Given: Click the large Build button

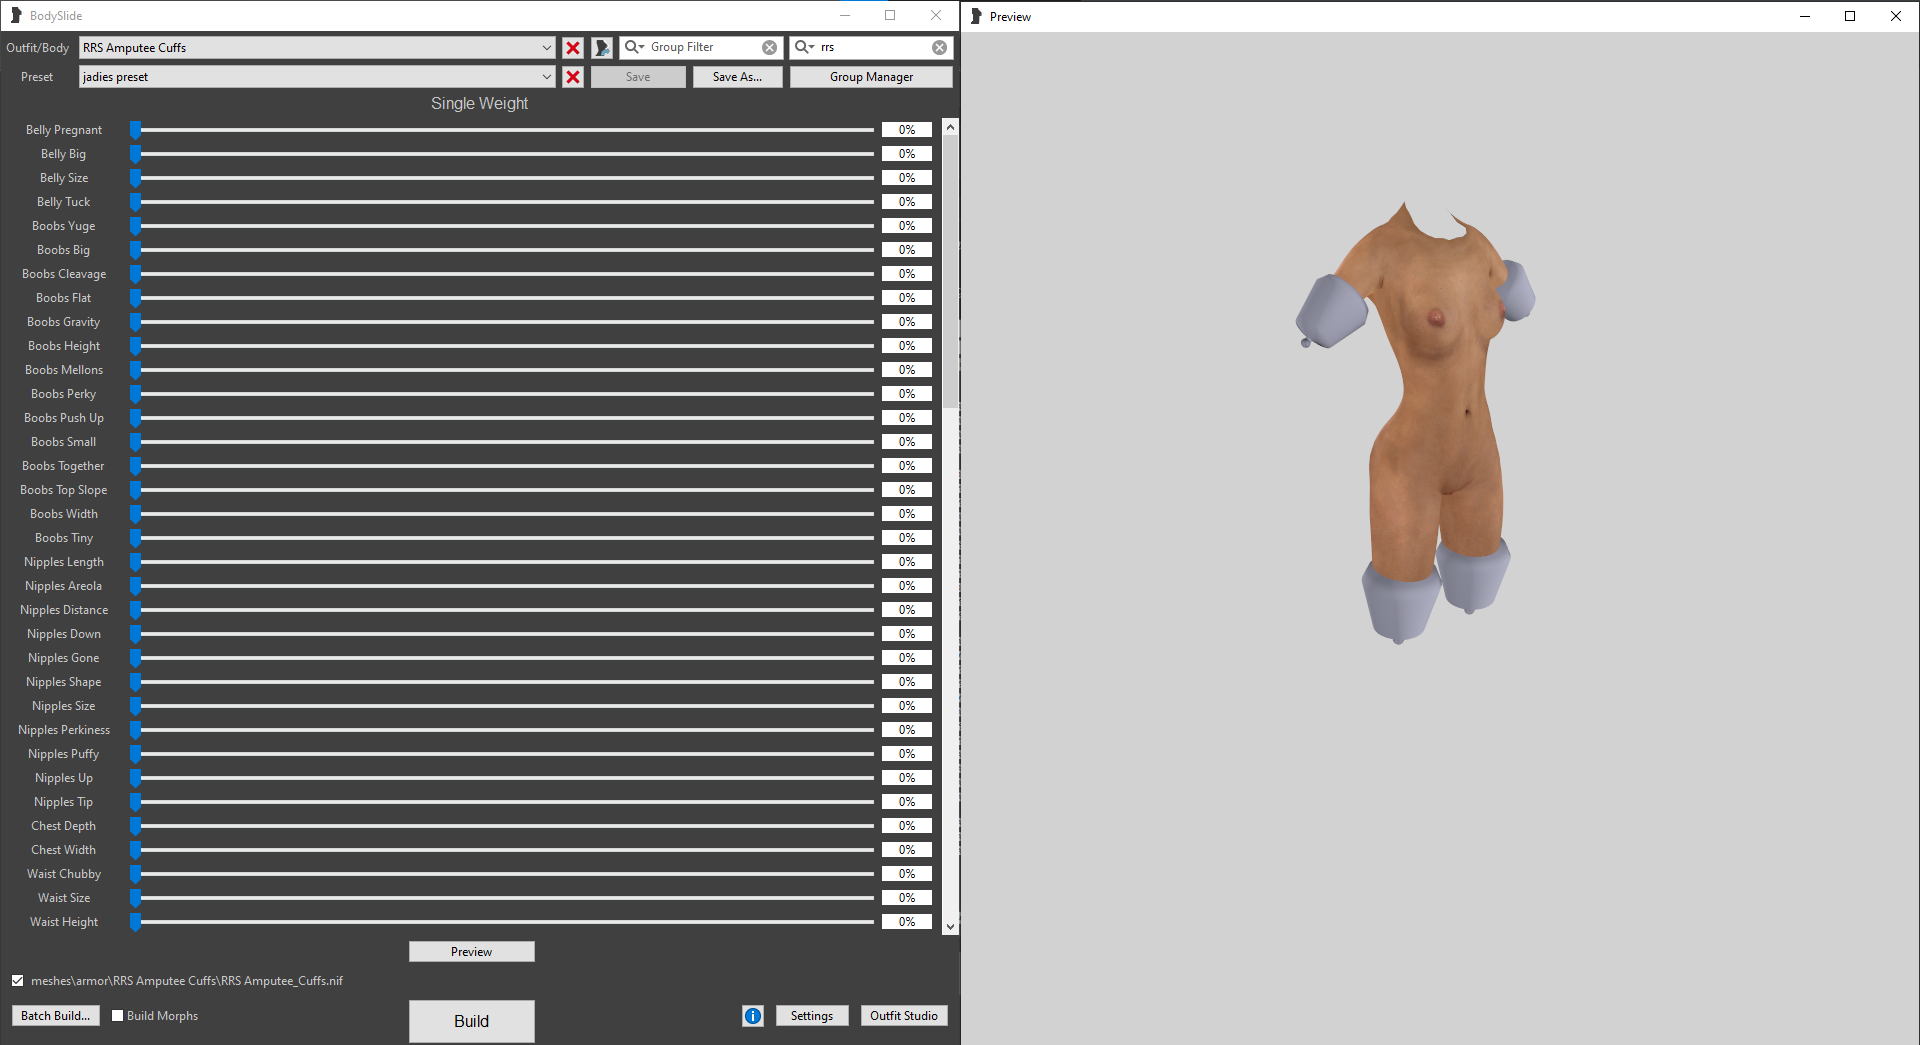Looking at the screenshot, I should 471,1021.
